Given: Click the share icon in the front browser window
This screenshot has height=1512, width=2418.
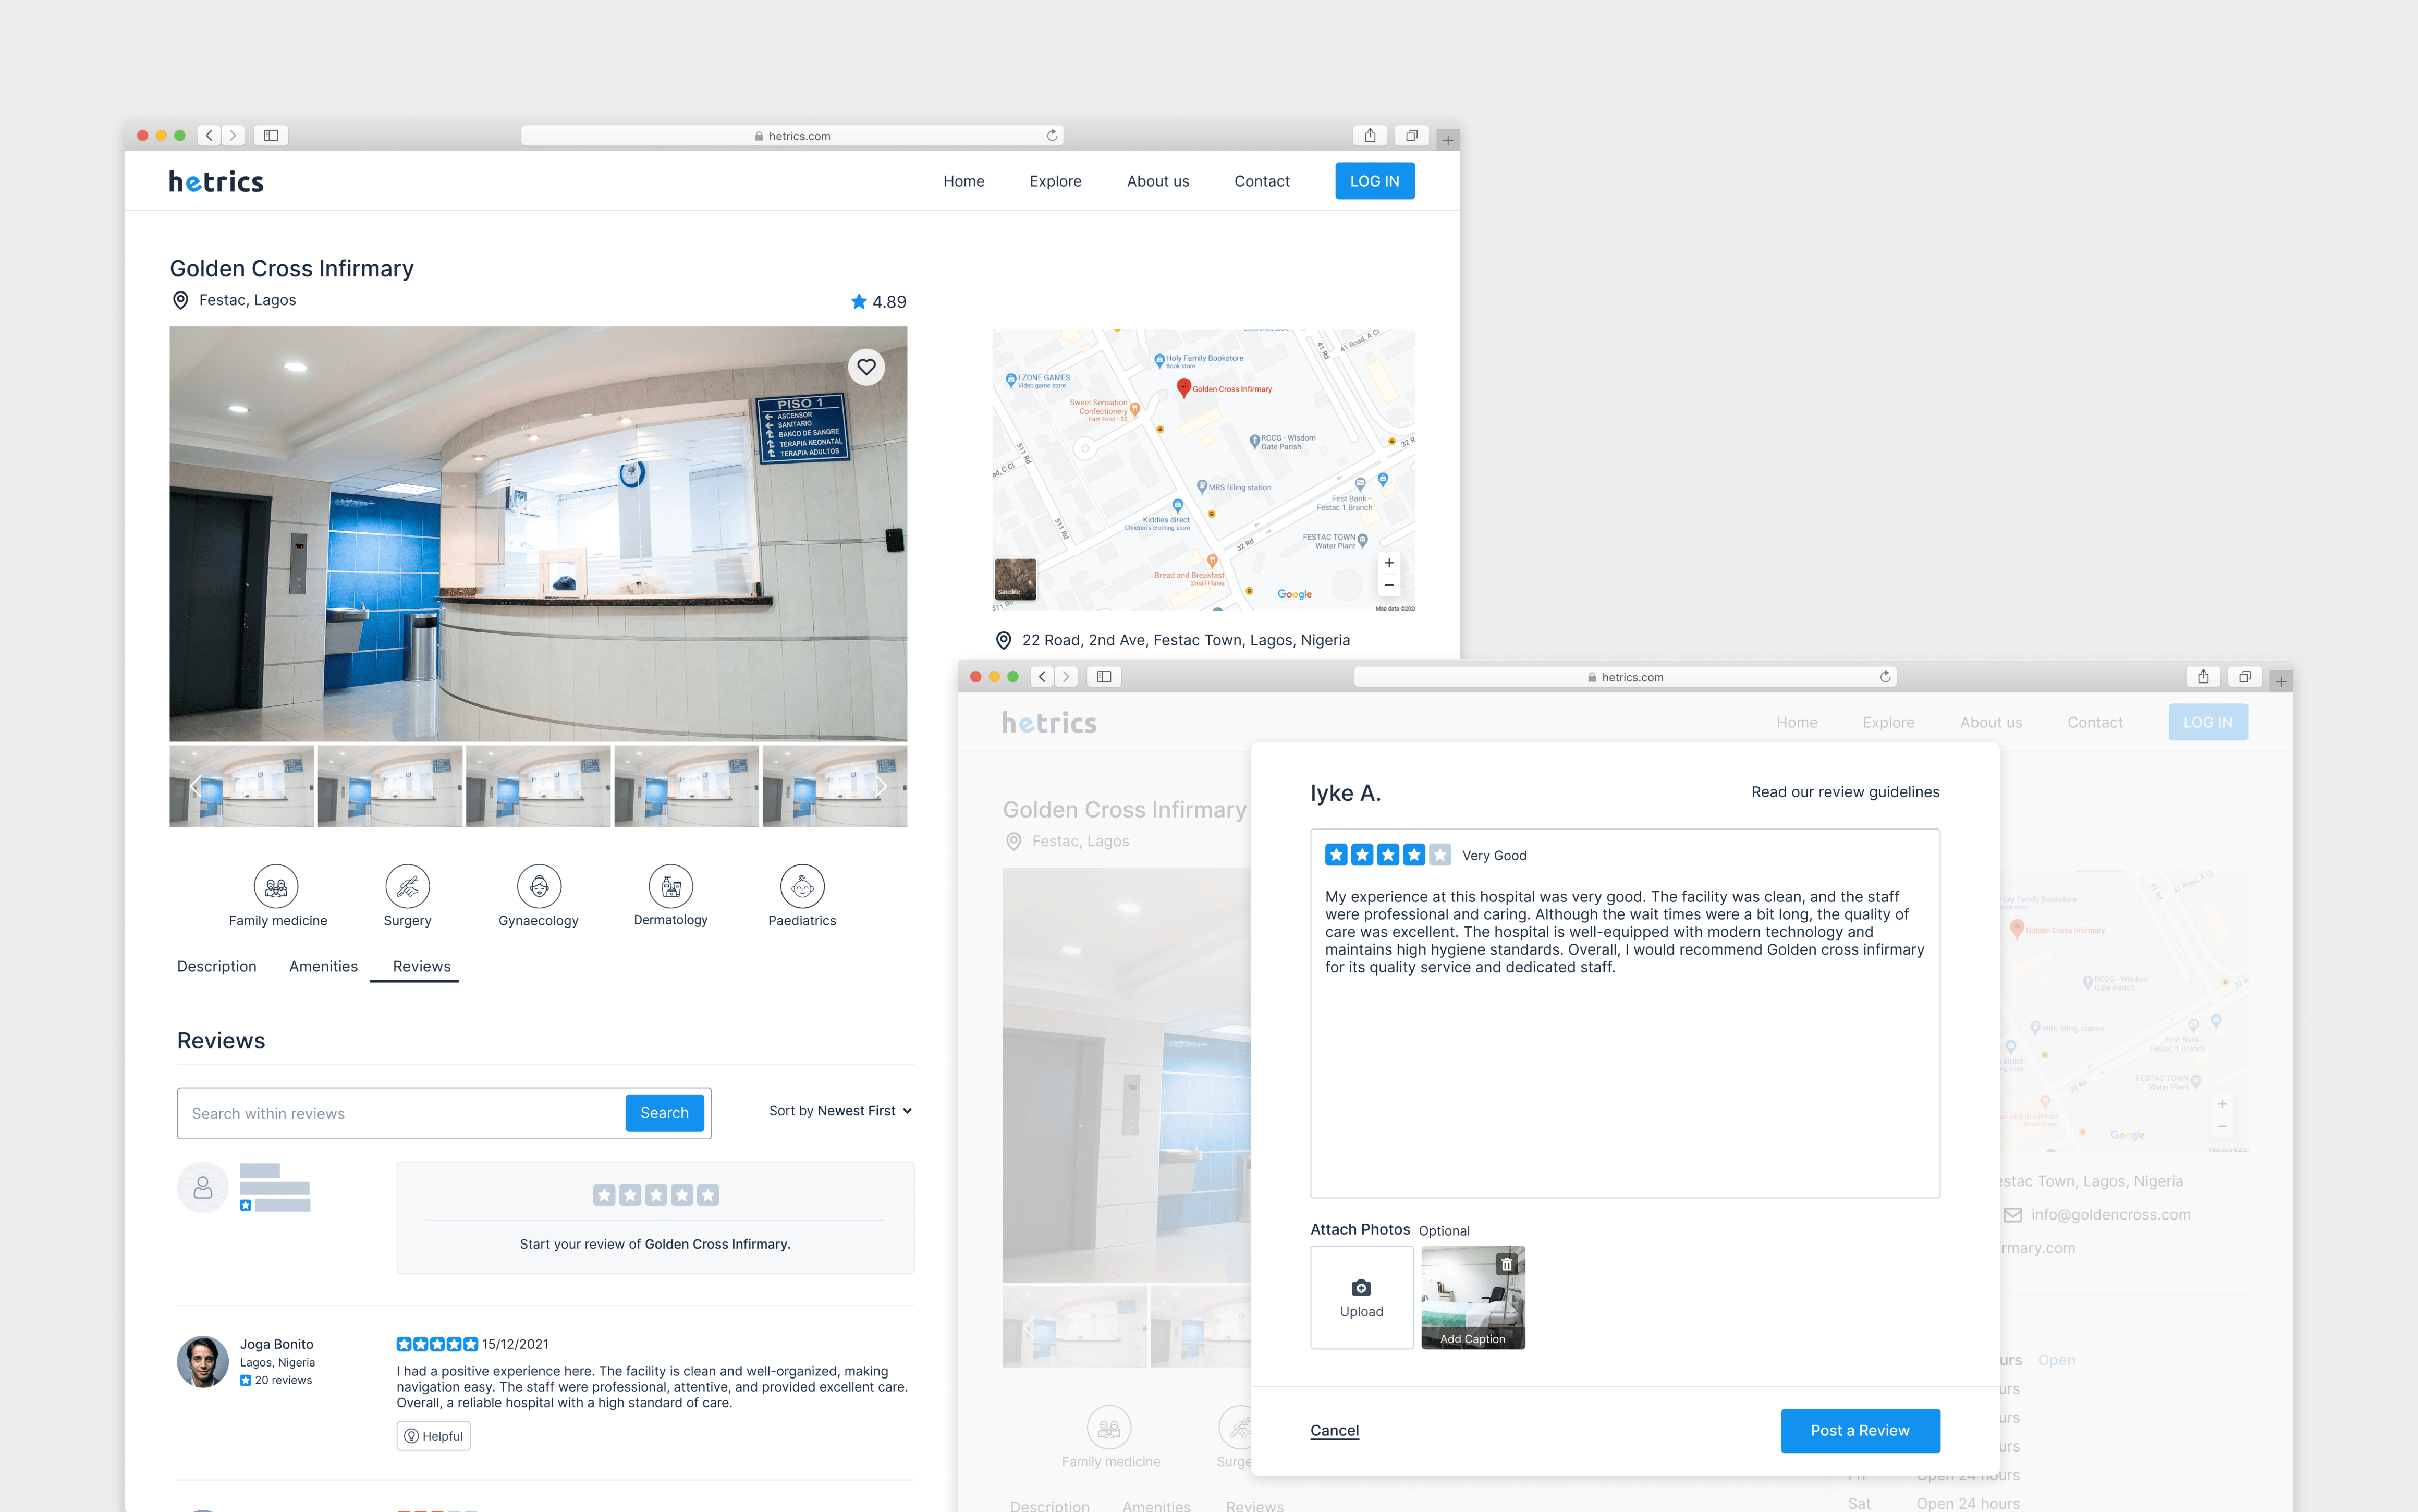Looking at the screenshot, I should (x=2203, y=677).
